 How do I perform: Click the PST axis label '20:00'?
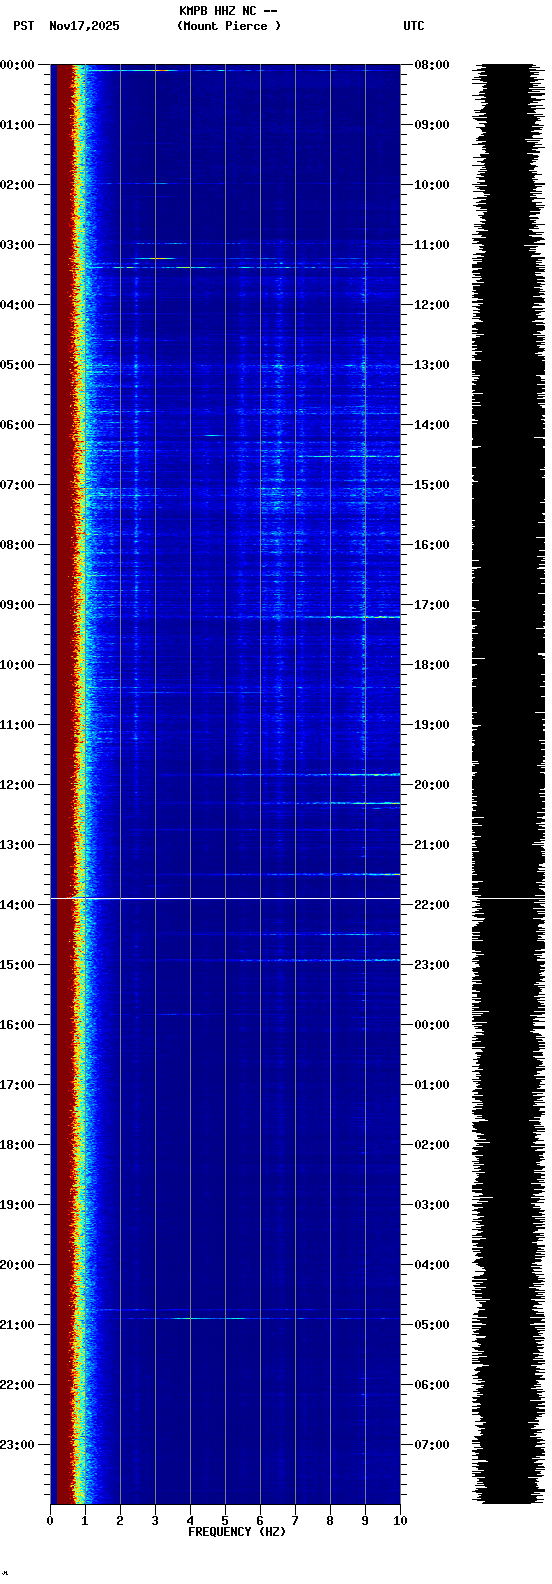point(17,1265)
